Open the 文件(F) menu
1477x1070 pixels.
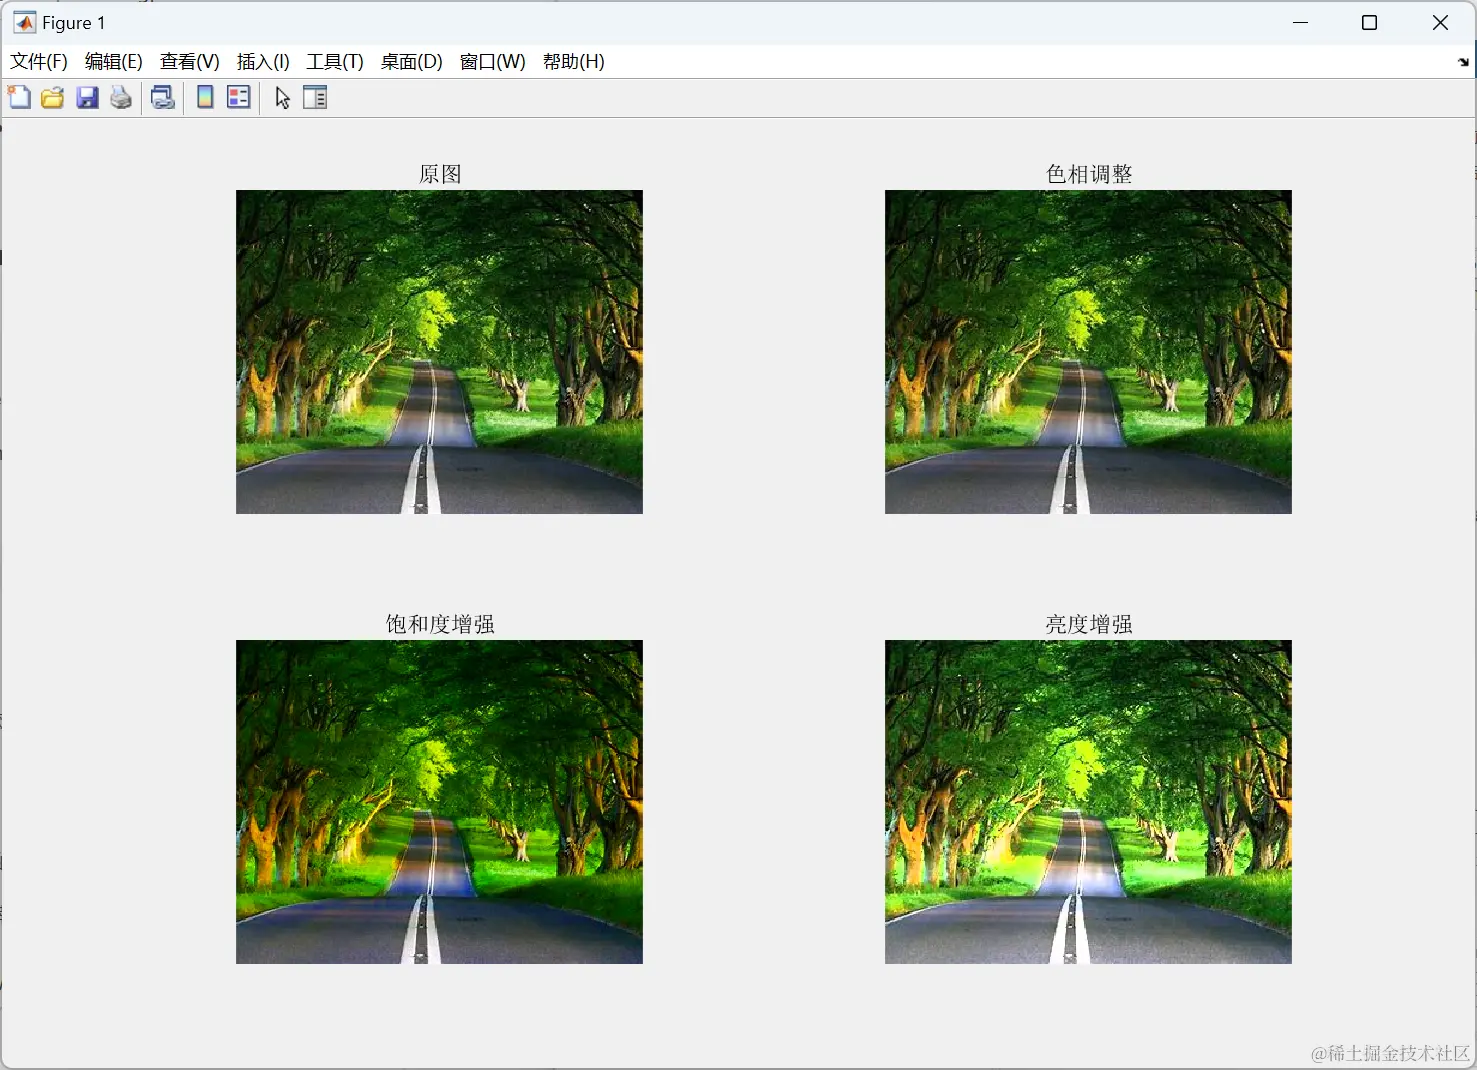(x=39, y=62)
